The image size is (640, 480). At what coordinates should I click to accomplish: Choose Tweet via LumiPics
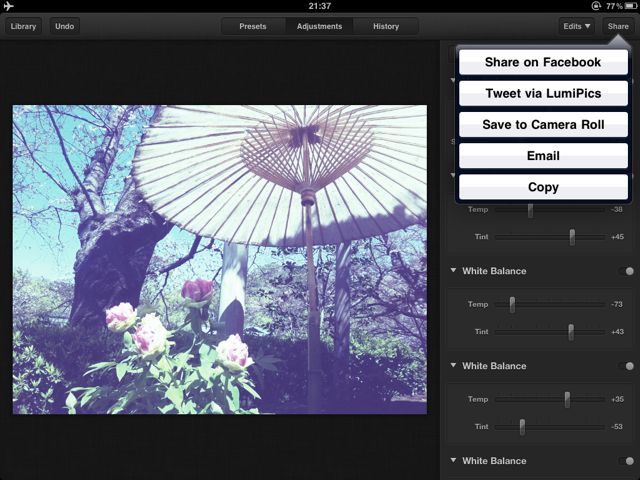pos(543,93)
